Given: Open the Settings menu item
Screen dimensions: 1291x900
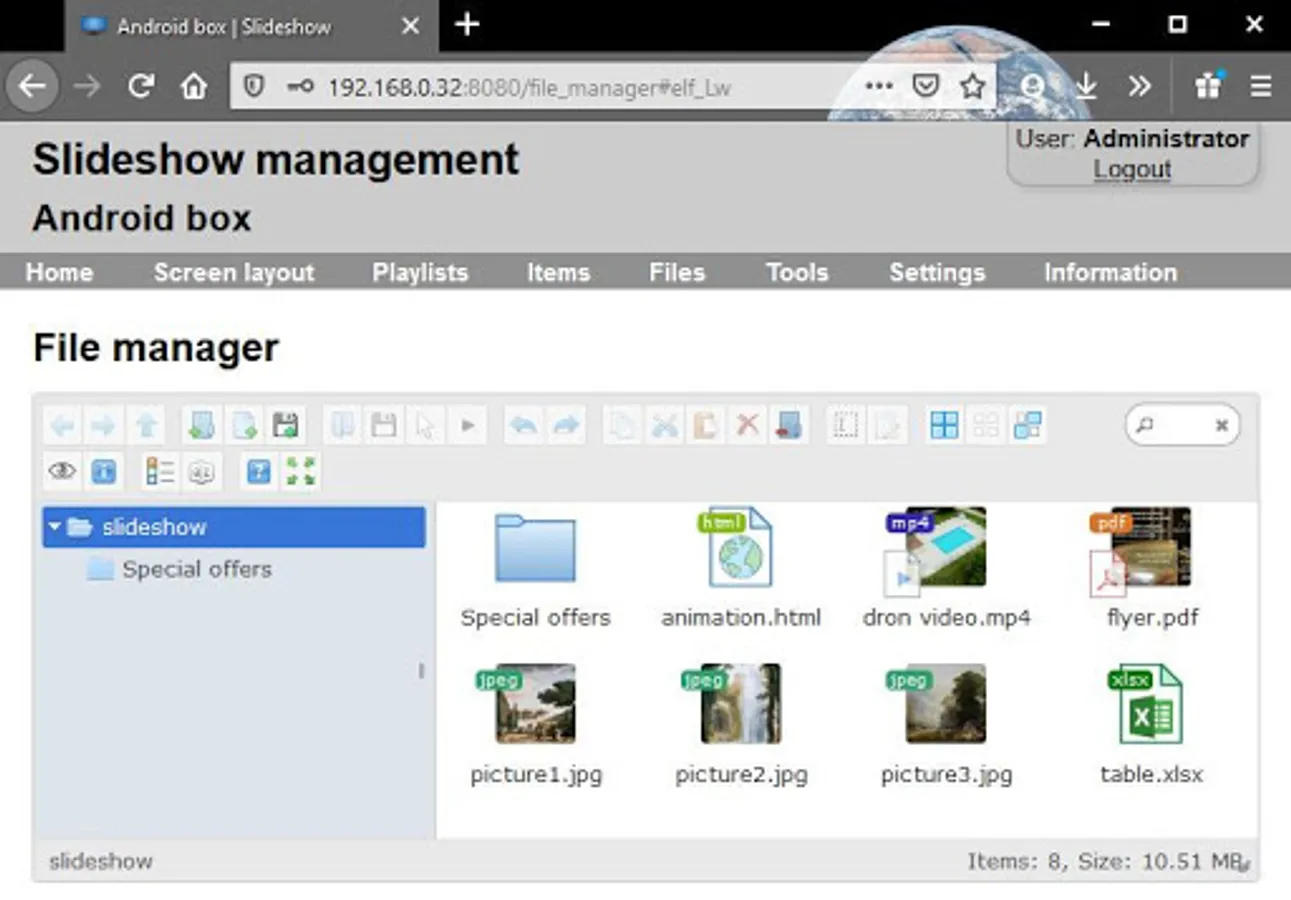Looking at the screenshot, I should point(937,272).
